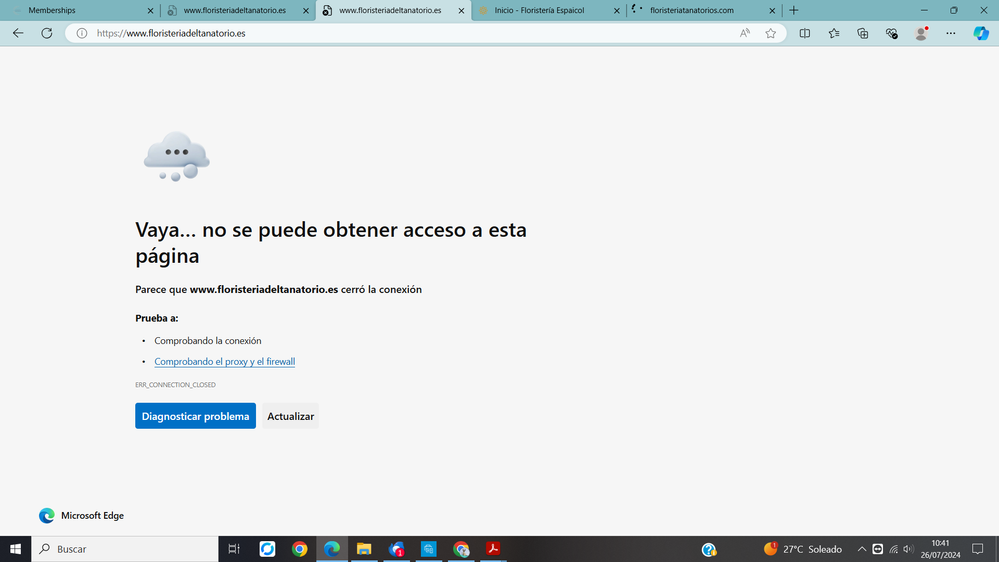Expand hidden system tray icons chevron
The image size is (999, 562).
862,549
